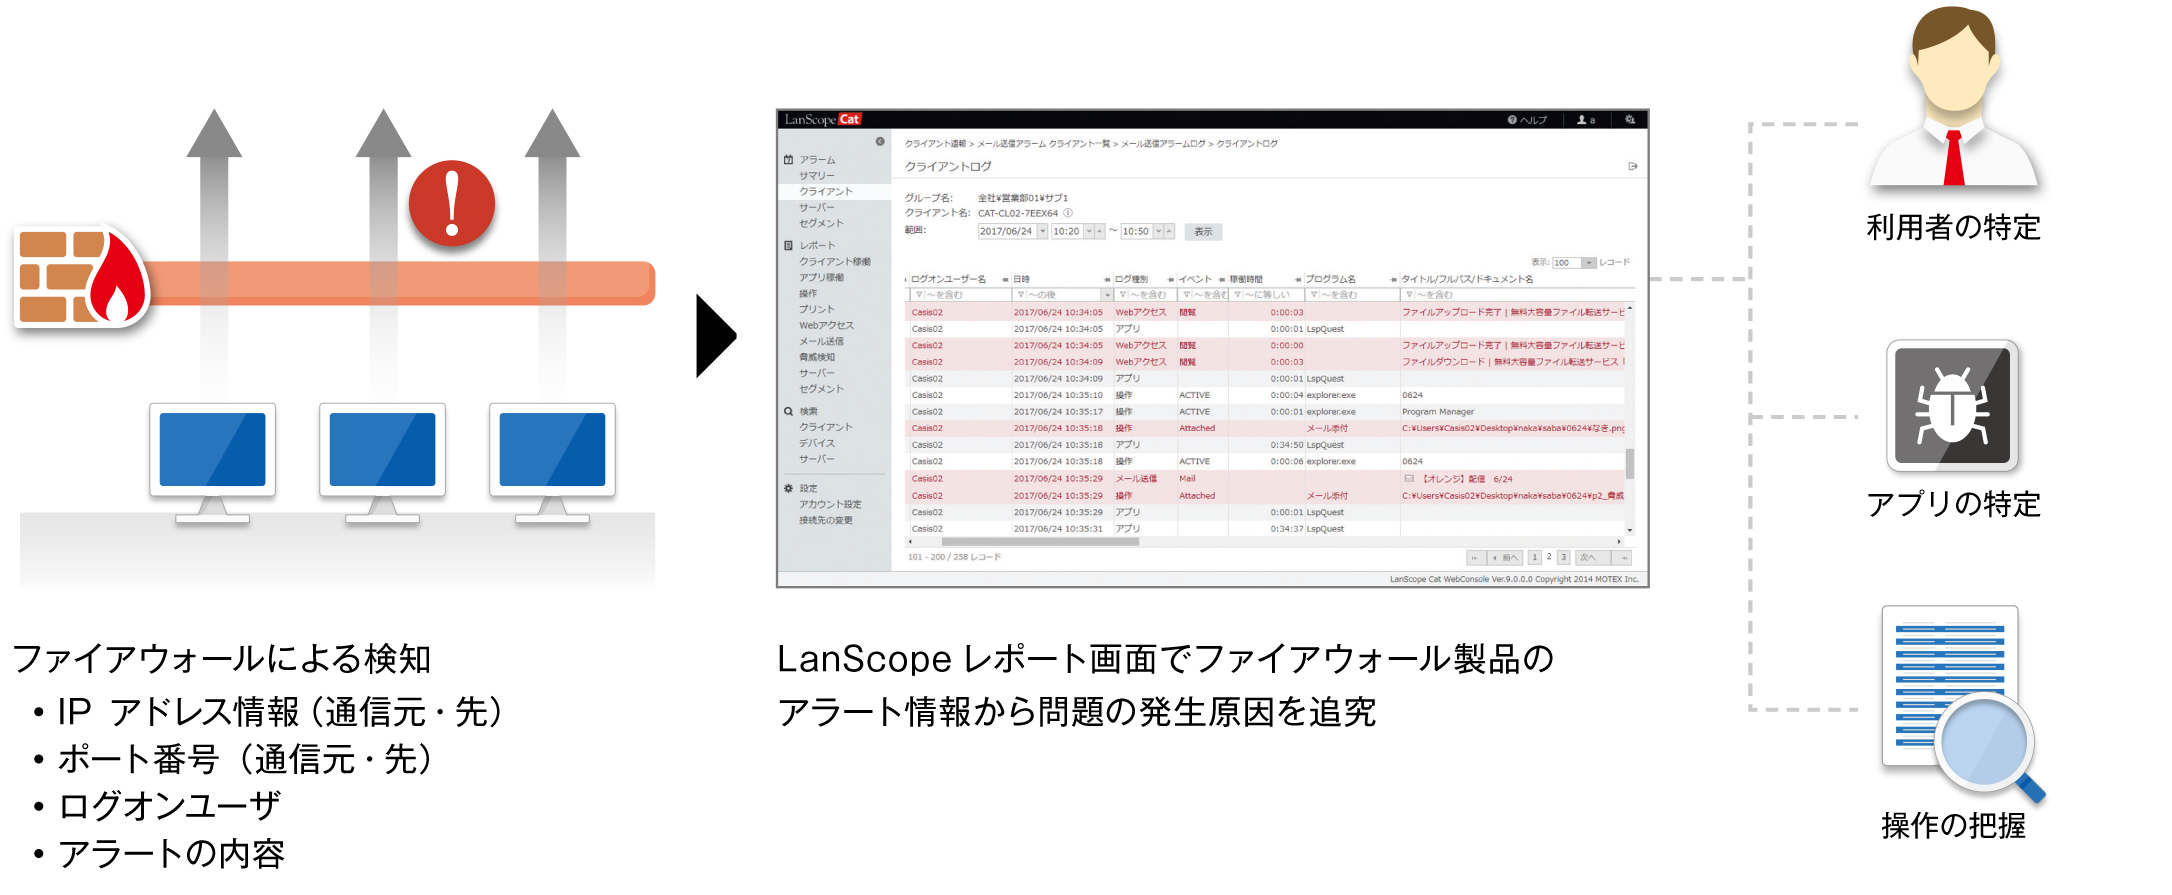Open 接続先の変更 in sidebar
This screenshot has width=2172, height=895.
coord(826,520)
